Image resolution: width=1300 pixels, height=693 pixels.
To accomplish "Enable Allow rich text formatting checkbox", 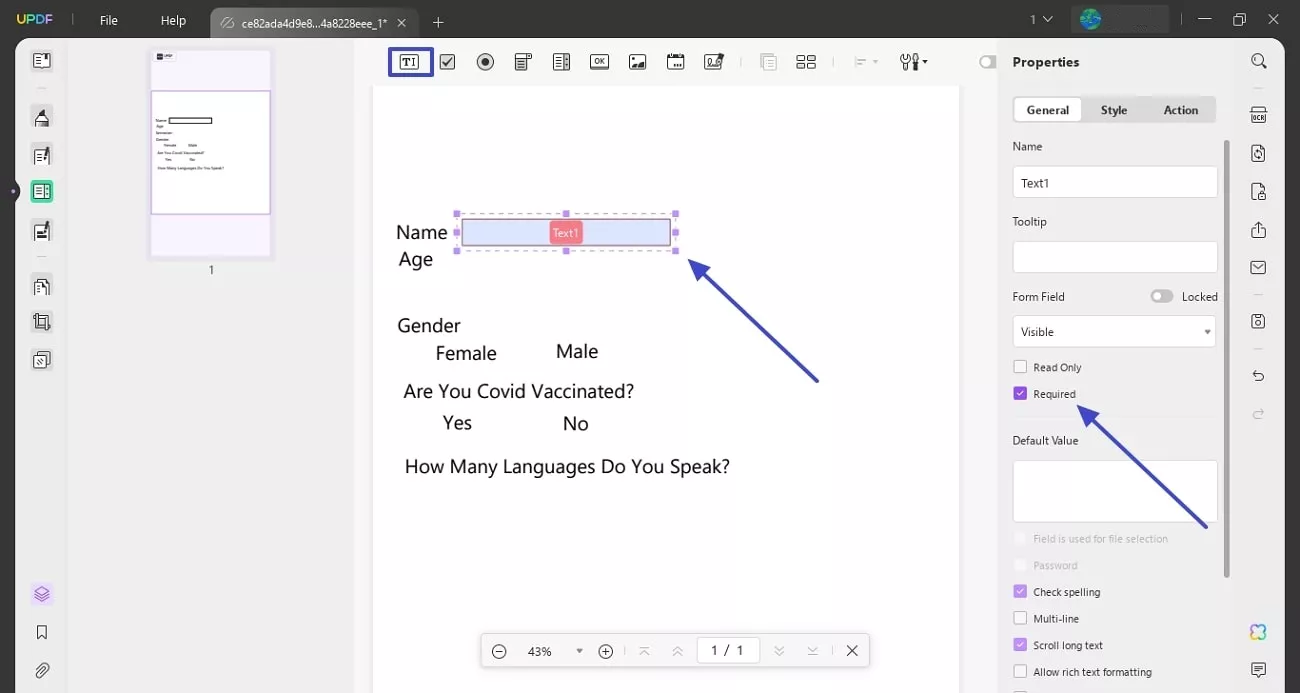I will click(x=1020, y=672).
